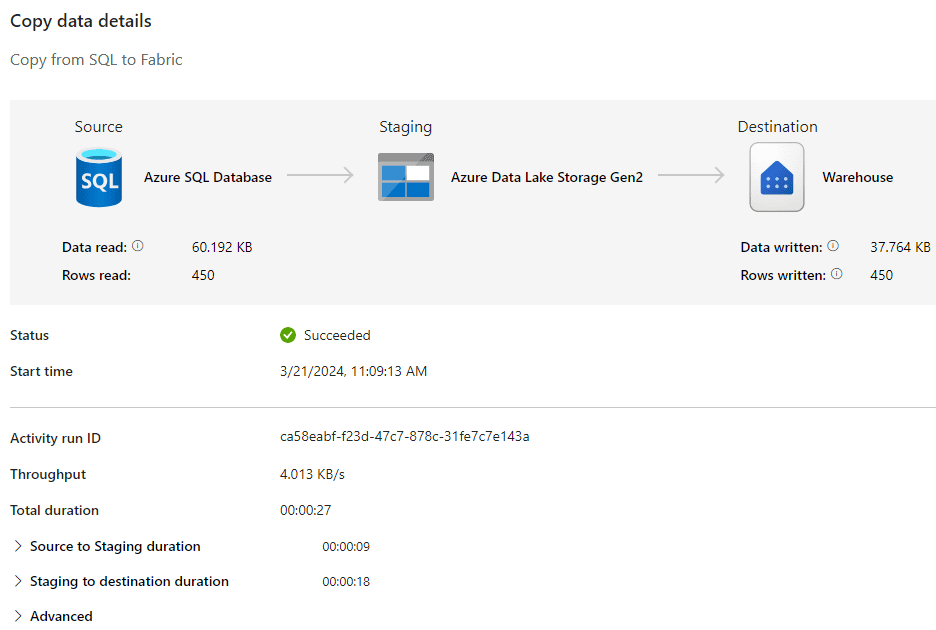The width and height of the screenshot is (936, 630).
Task: Click the Status label
Action: click(x=29, y=335)
